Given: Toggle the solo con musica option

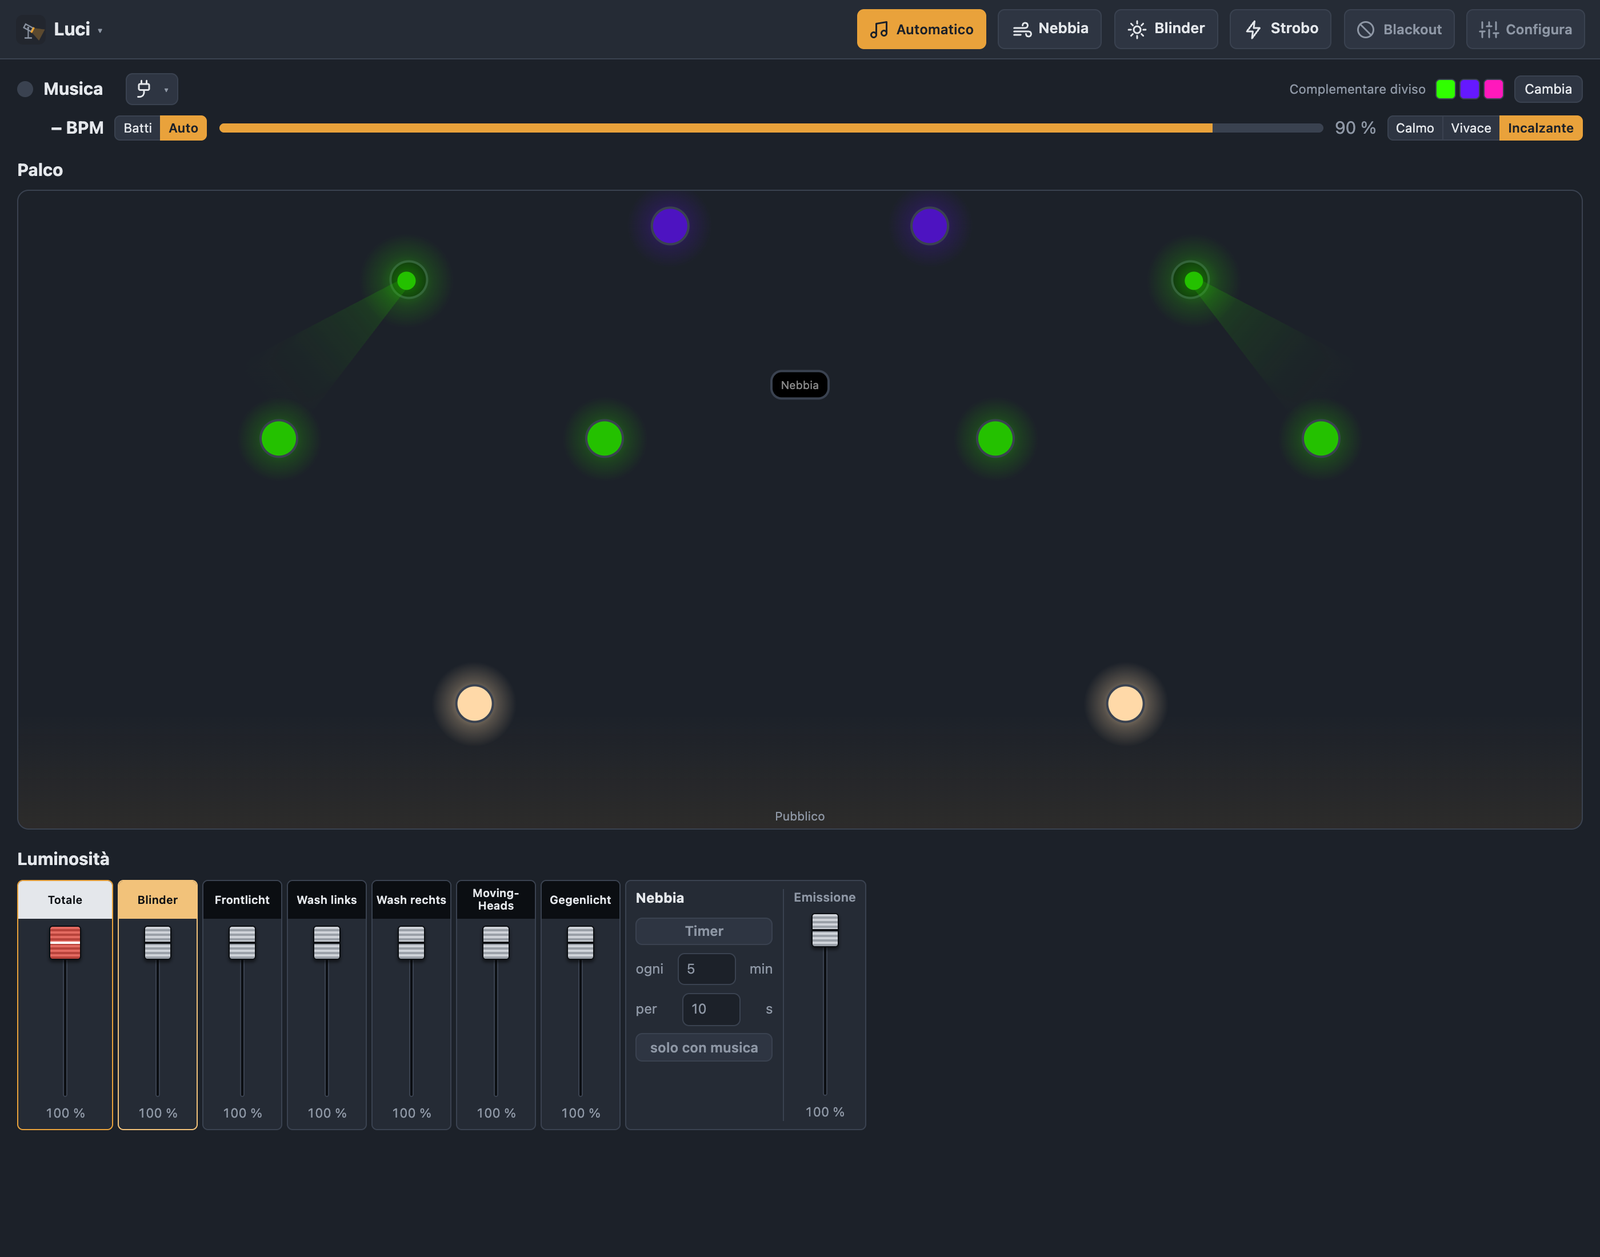Looking at the screenshot, I should 704,1048.
